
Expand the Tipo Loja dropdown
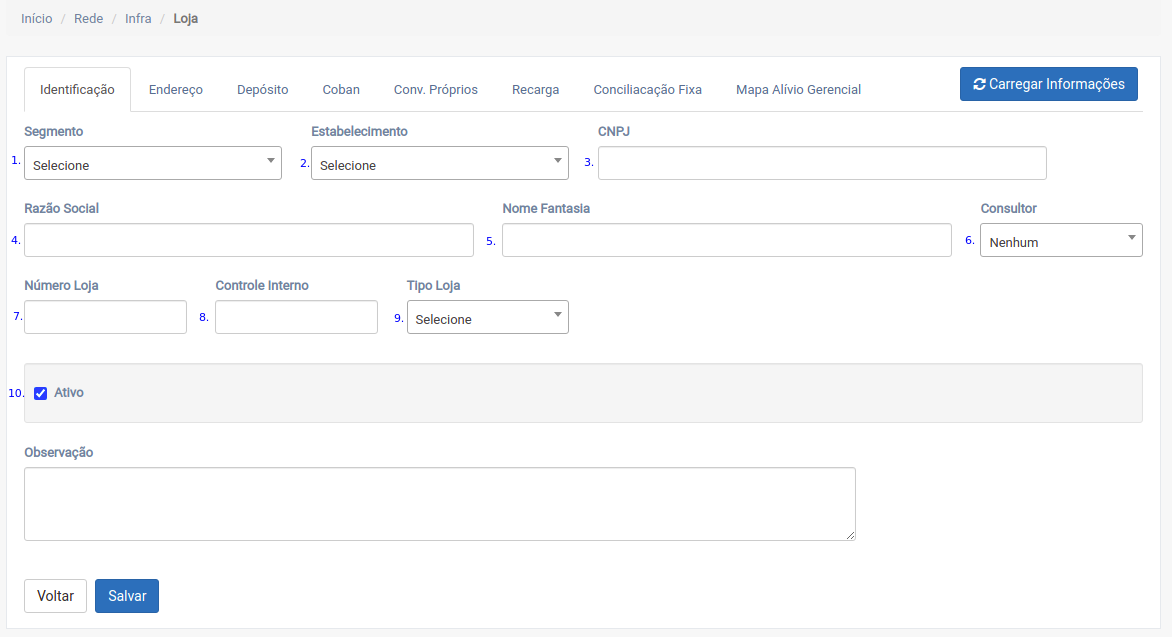(x=488, y=318)
